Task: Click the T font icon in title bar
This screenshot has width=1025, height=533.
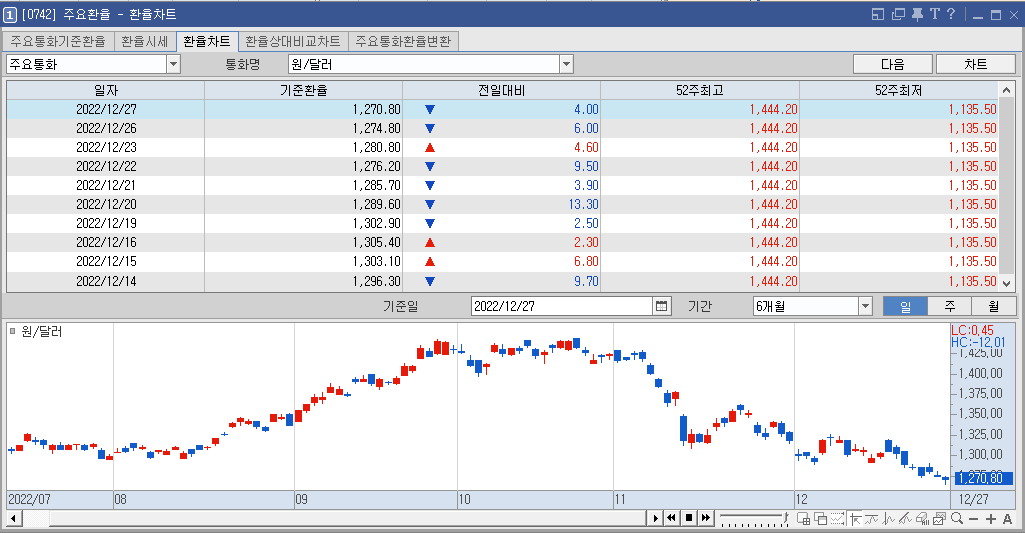Action: pyautogui.click(x=935, y=14)
